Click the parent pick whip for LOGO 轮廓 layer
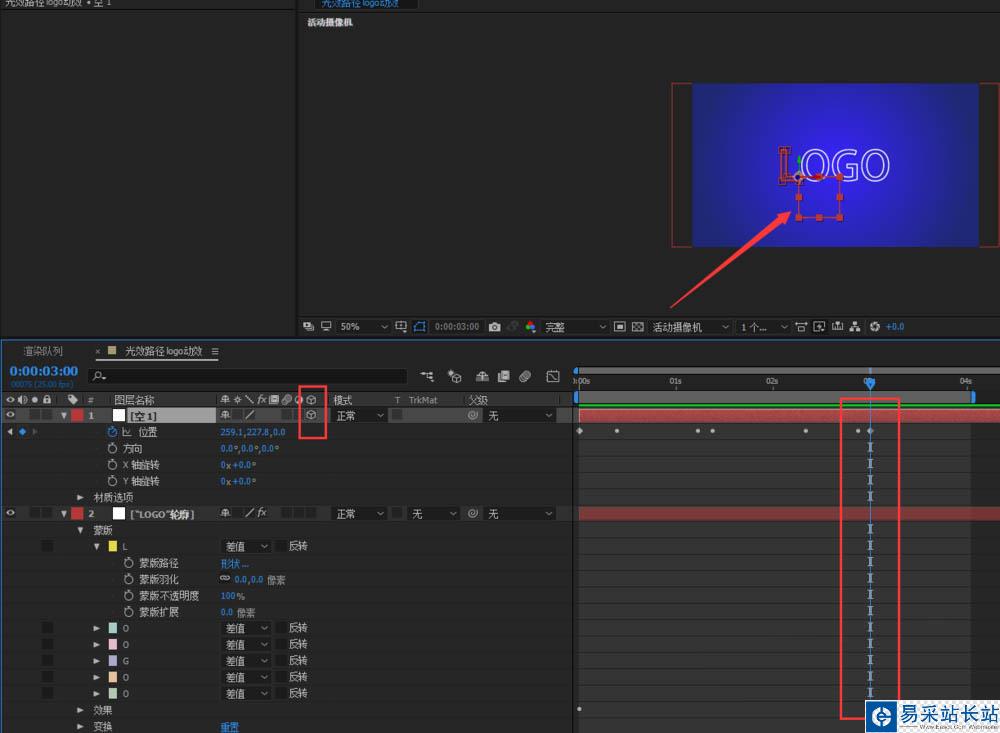This screenshot has height=733, width=1000. click(473, 514)
